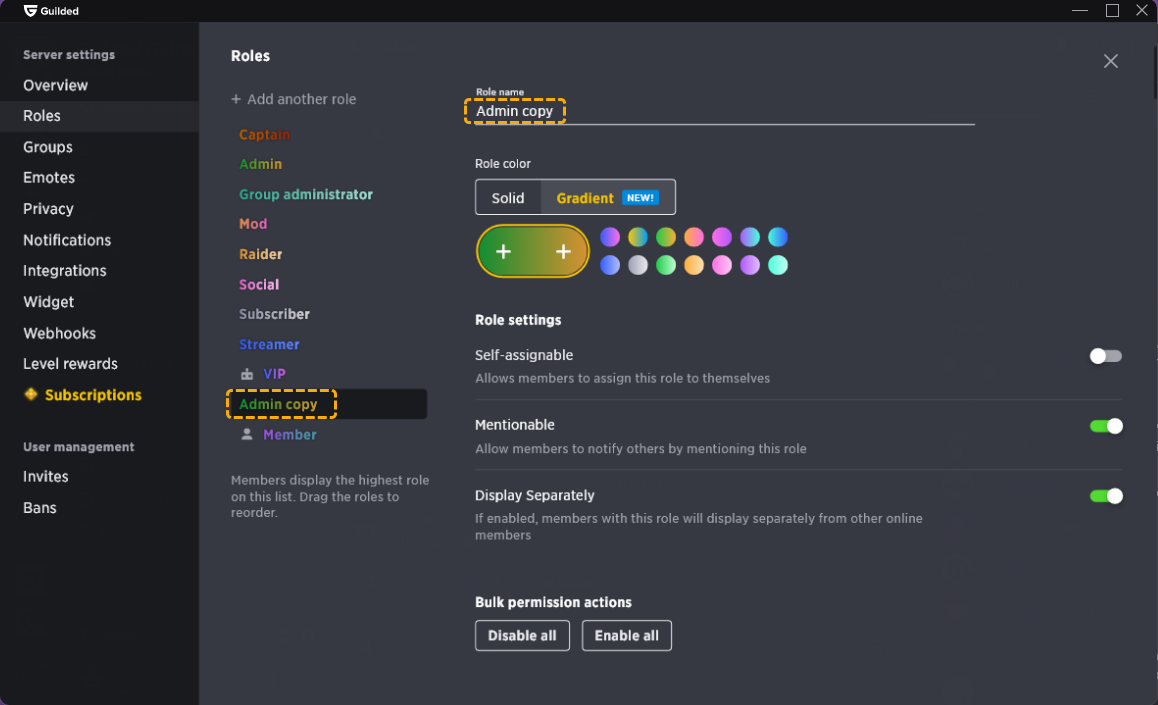Image resolution: width=1158 pixels, height=705 pixels.
Task: Pick the lavender purple fading swatch
Action: pyautogui.click(x=750, y=265)
